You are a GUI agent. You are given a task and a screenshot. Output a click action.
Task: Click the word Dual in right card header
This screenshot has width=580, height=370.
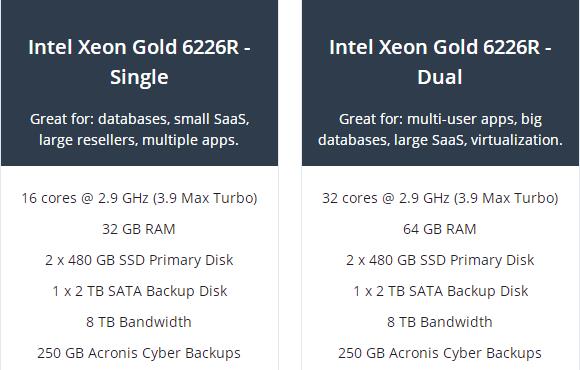(x=440, y=77)
